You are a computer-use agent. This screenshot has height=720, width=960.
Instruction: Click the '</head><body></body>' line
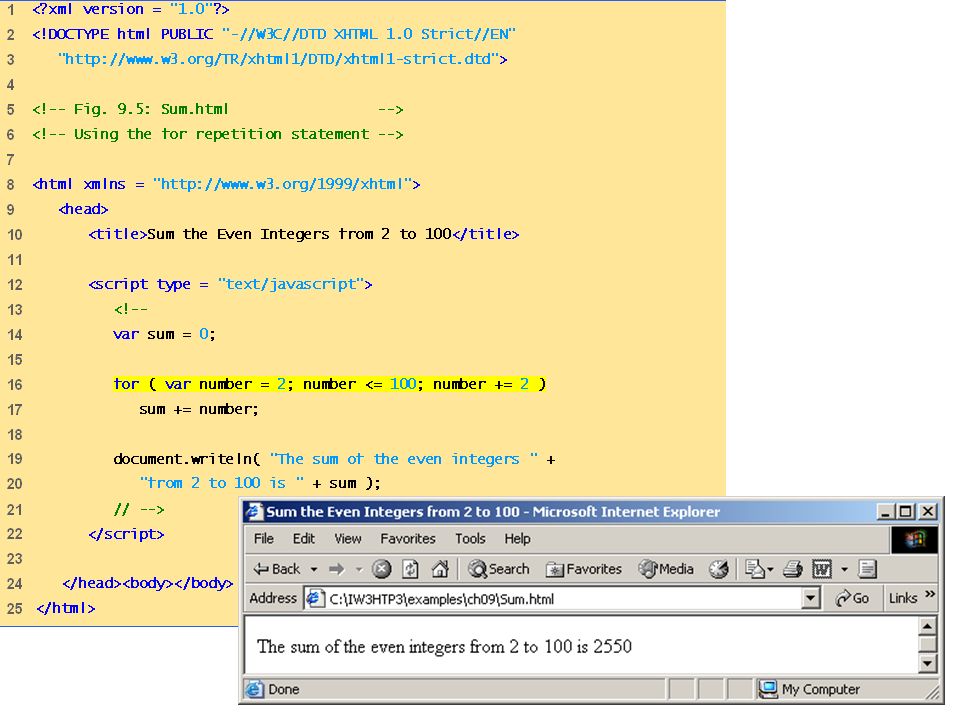coord(148,583)
